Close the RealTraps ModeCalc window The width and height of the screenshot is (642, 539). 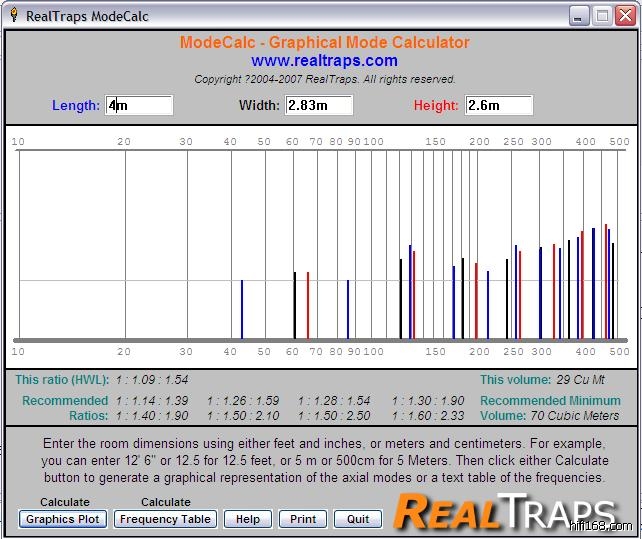(x=625, y=15)
